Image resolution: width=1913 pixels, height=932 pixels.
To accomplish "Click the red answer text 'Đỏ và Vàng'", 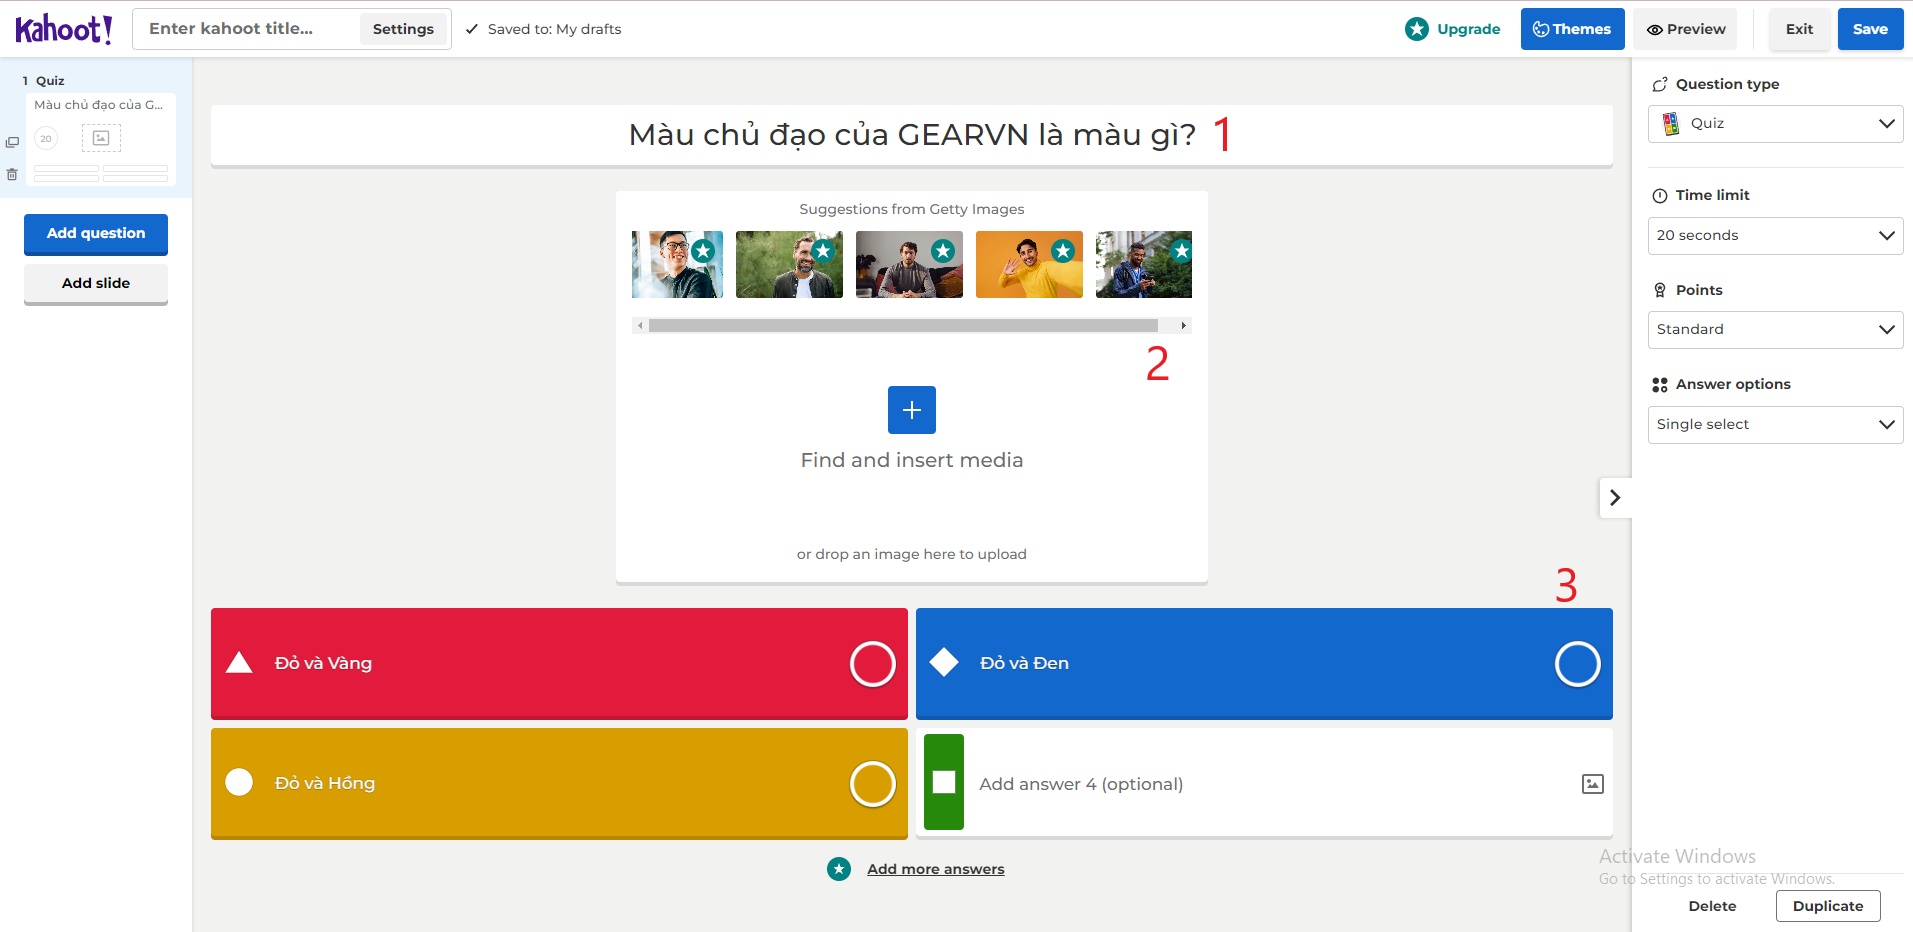I will click(x=323, y=663).
